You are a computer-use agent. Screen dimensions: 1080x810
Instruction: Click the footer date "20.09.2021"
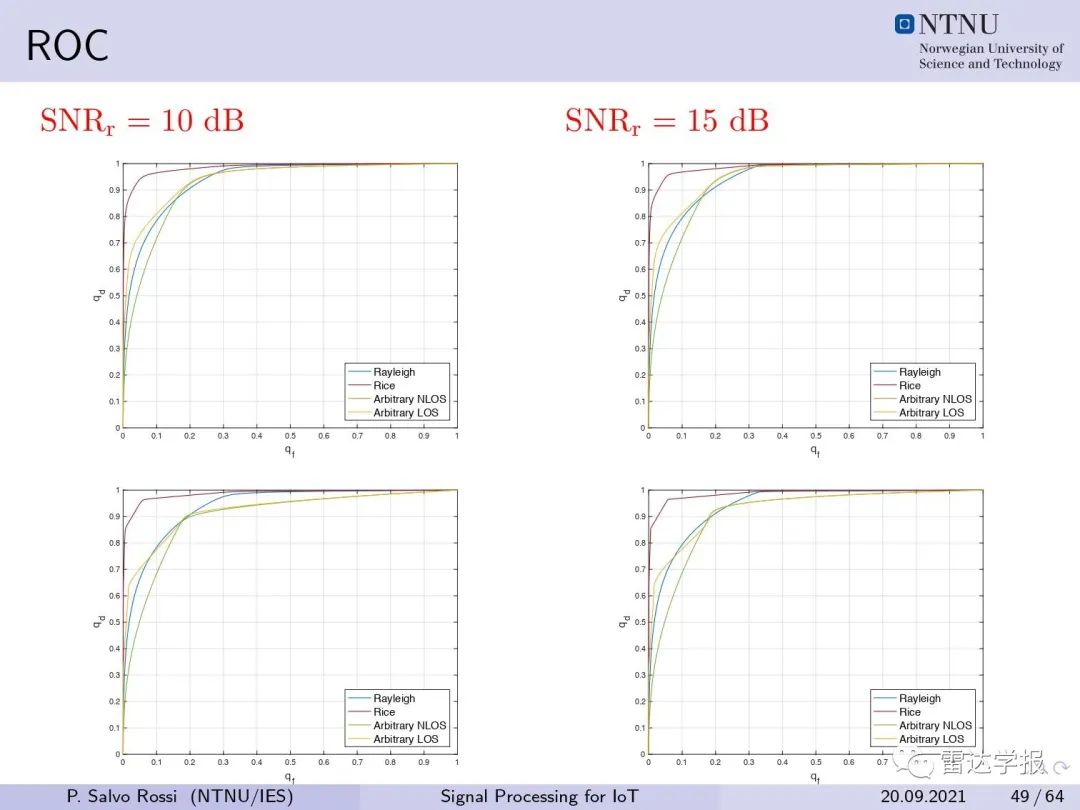(x=923, y=796)
